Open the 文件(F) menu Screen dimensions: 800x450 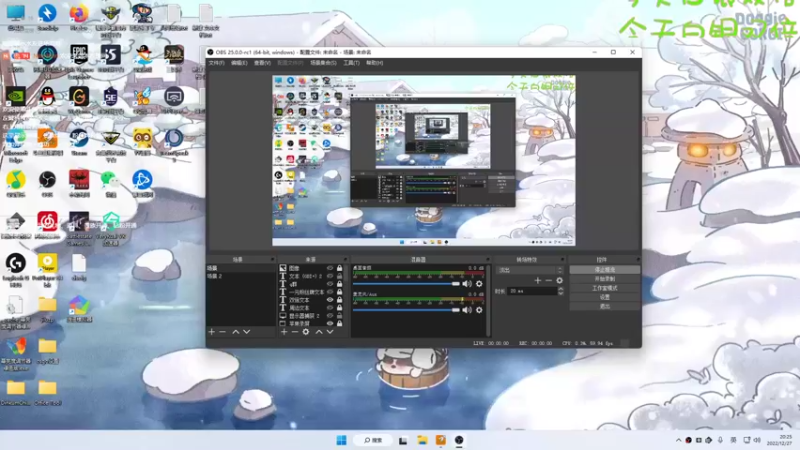(x=216, y=63)
